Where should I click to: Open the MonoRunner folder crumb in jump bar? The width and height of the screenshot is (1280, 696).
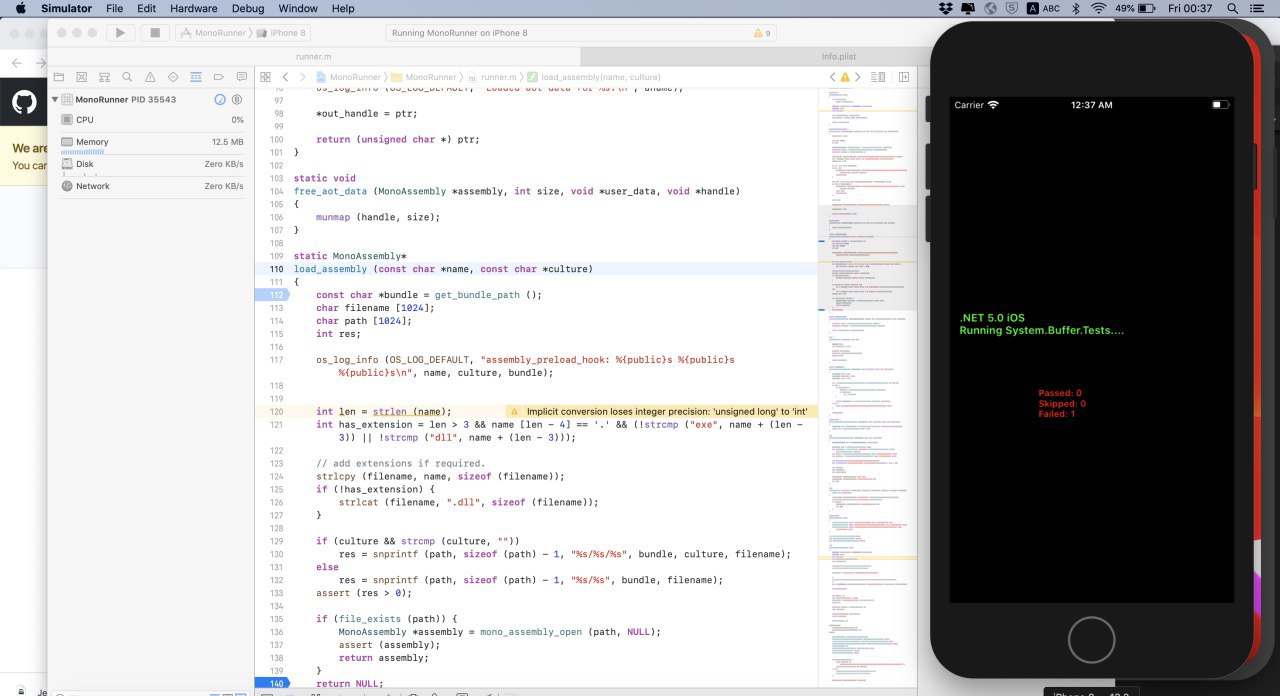(x=424, y=77)
